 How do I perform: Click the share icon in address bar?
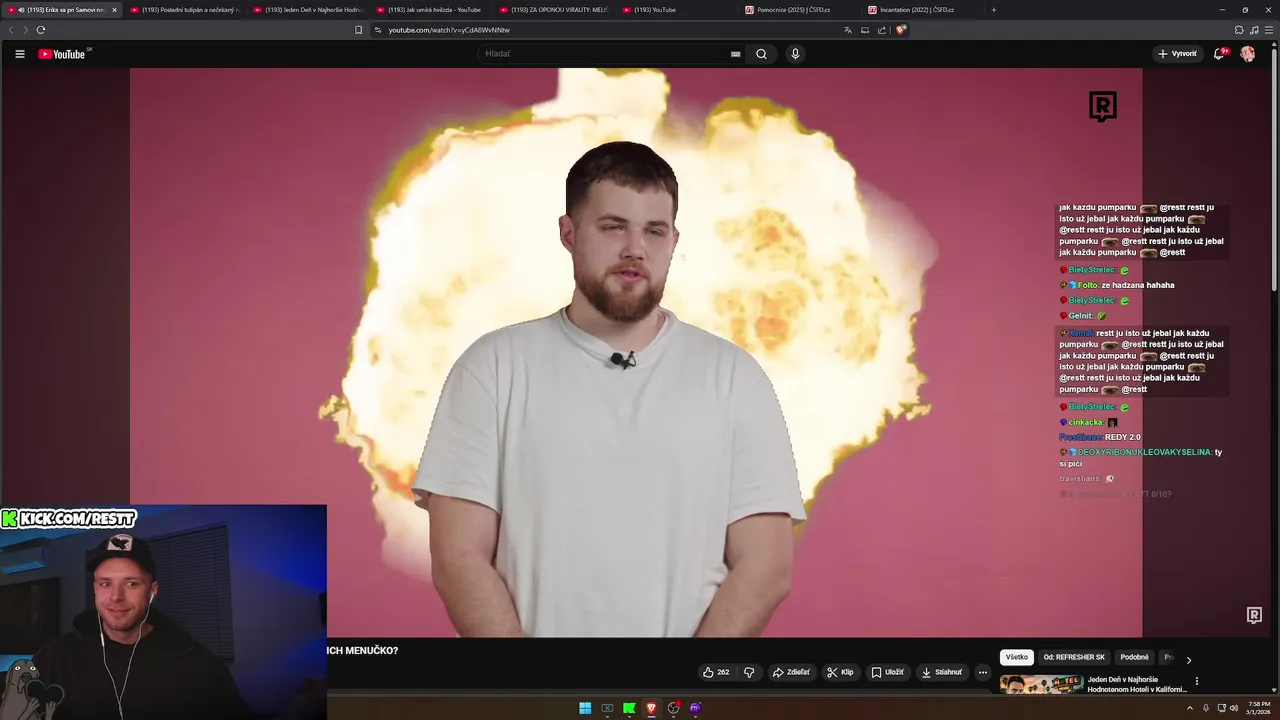click(881, 30)
